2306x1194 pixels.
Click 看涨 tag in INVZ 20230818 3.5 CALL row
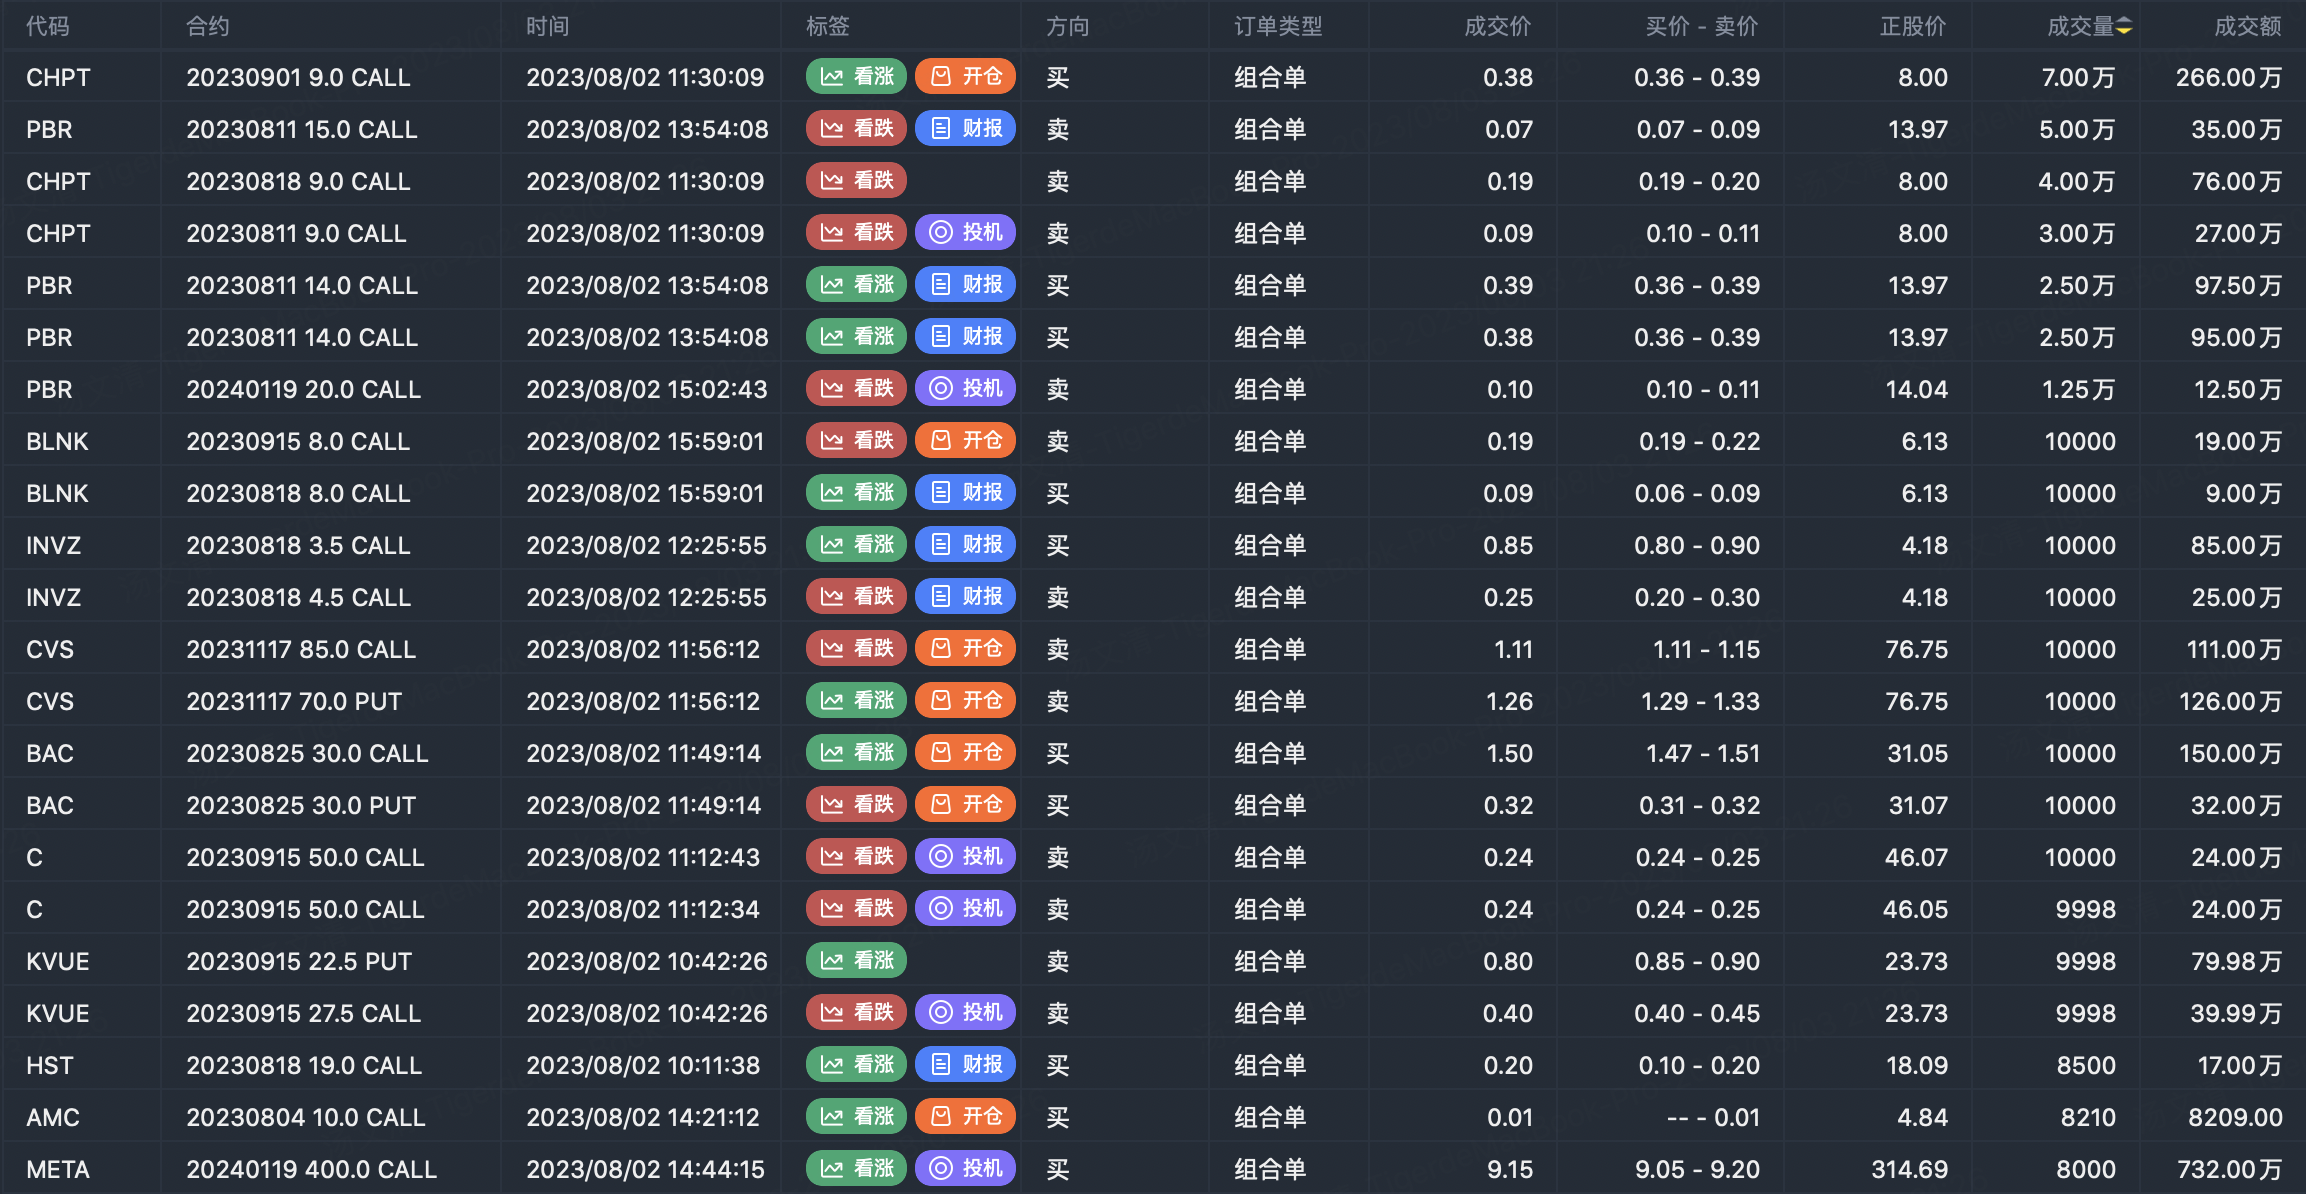point(856,545)
